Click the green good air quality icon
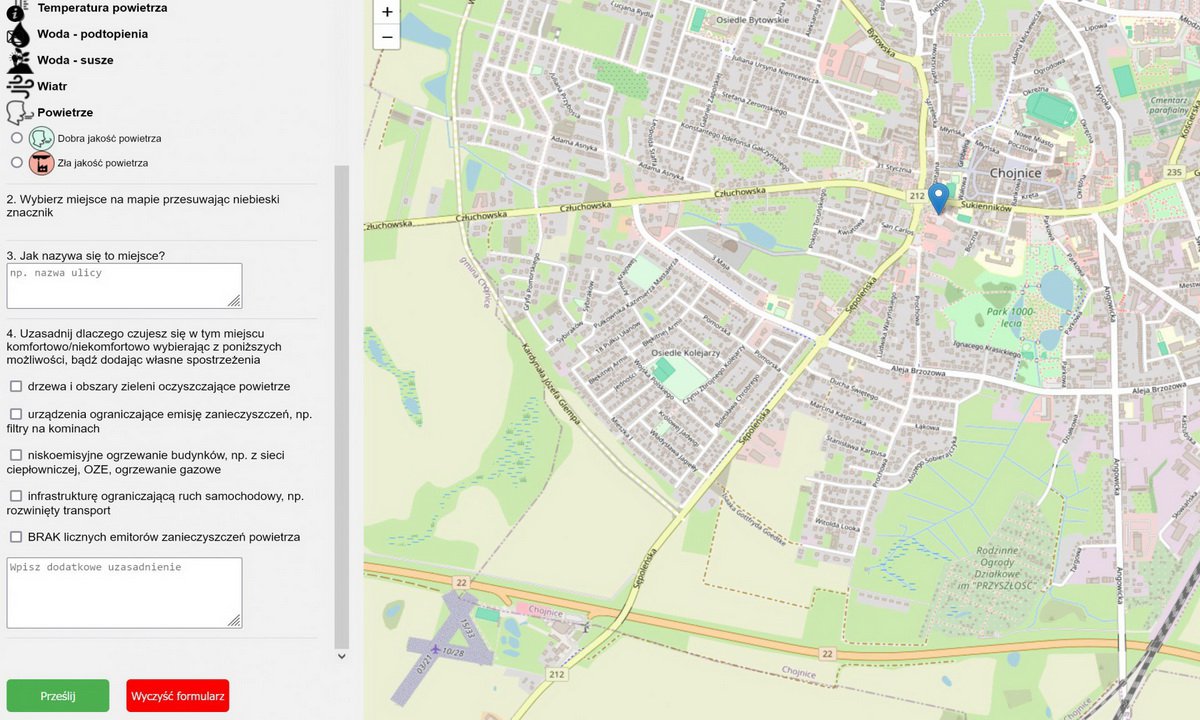Screen dimensions: 1200x720 [41, 138]
